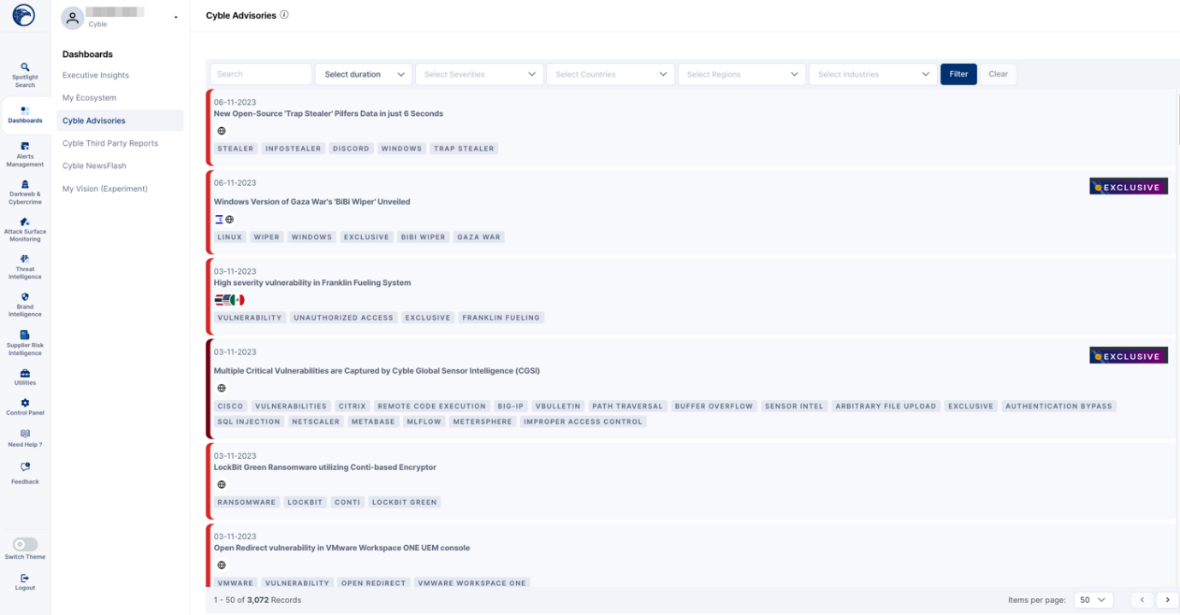Screen dimensions: 1180x615
Task: Open My Ecosystem dashboard
Action: click(x=90, y=98)
